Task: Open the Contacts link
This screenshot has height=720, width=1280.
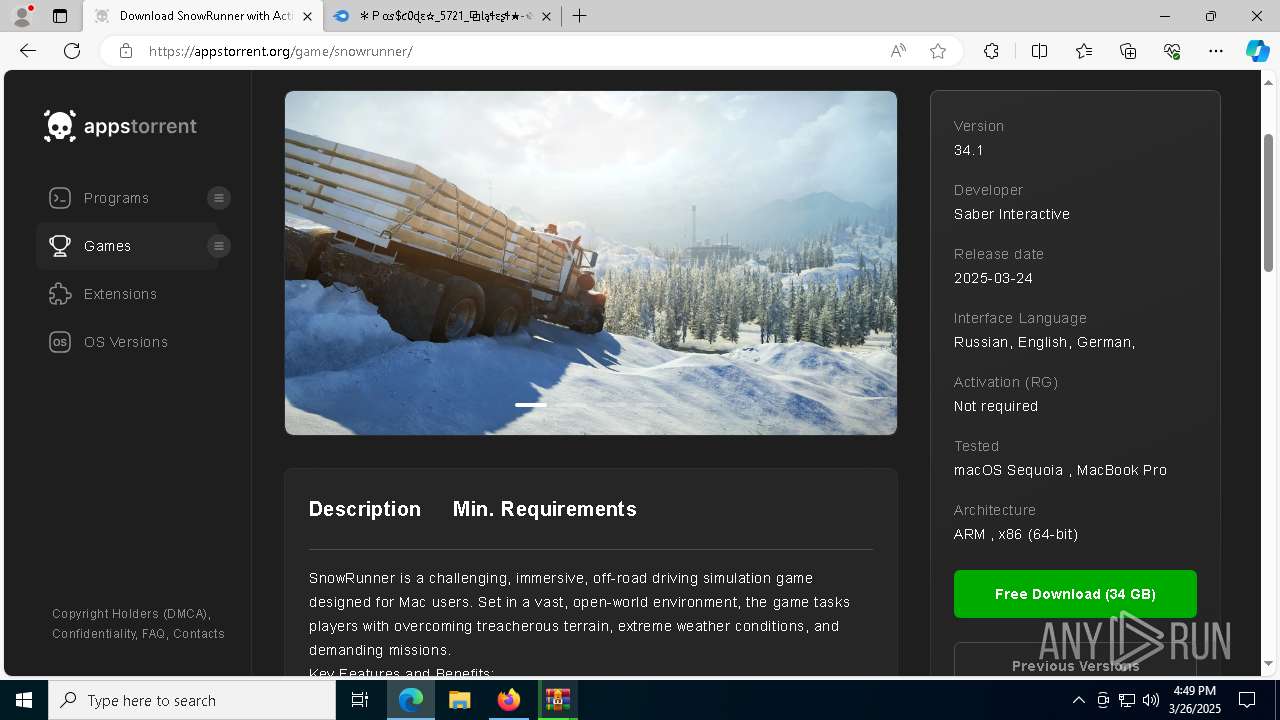Action: point(199,634)
